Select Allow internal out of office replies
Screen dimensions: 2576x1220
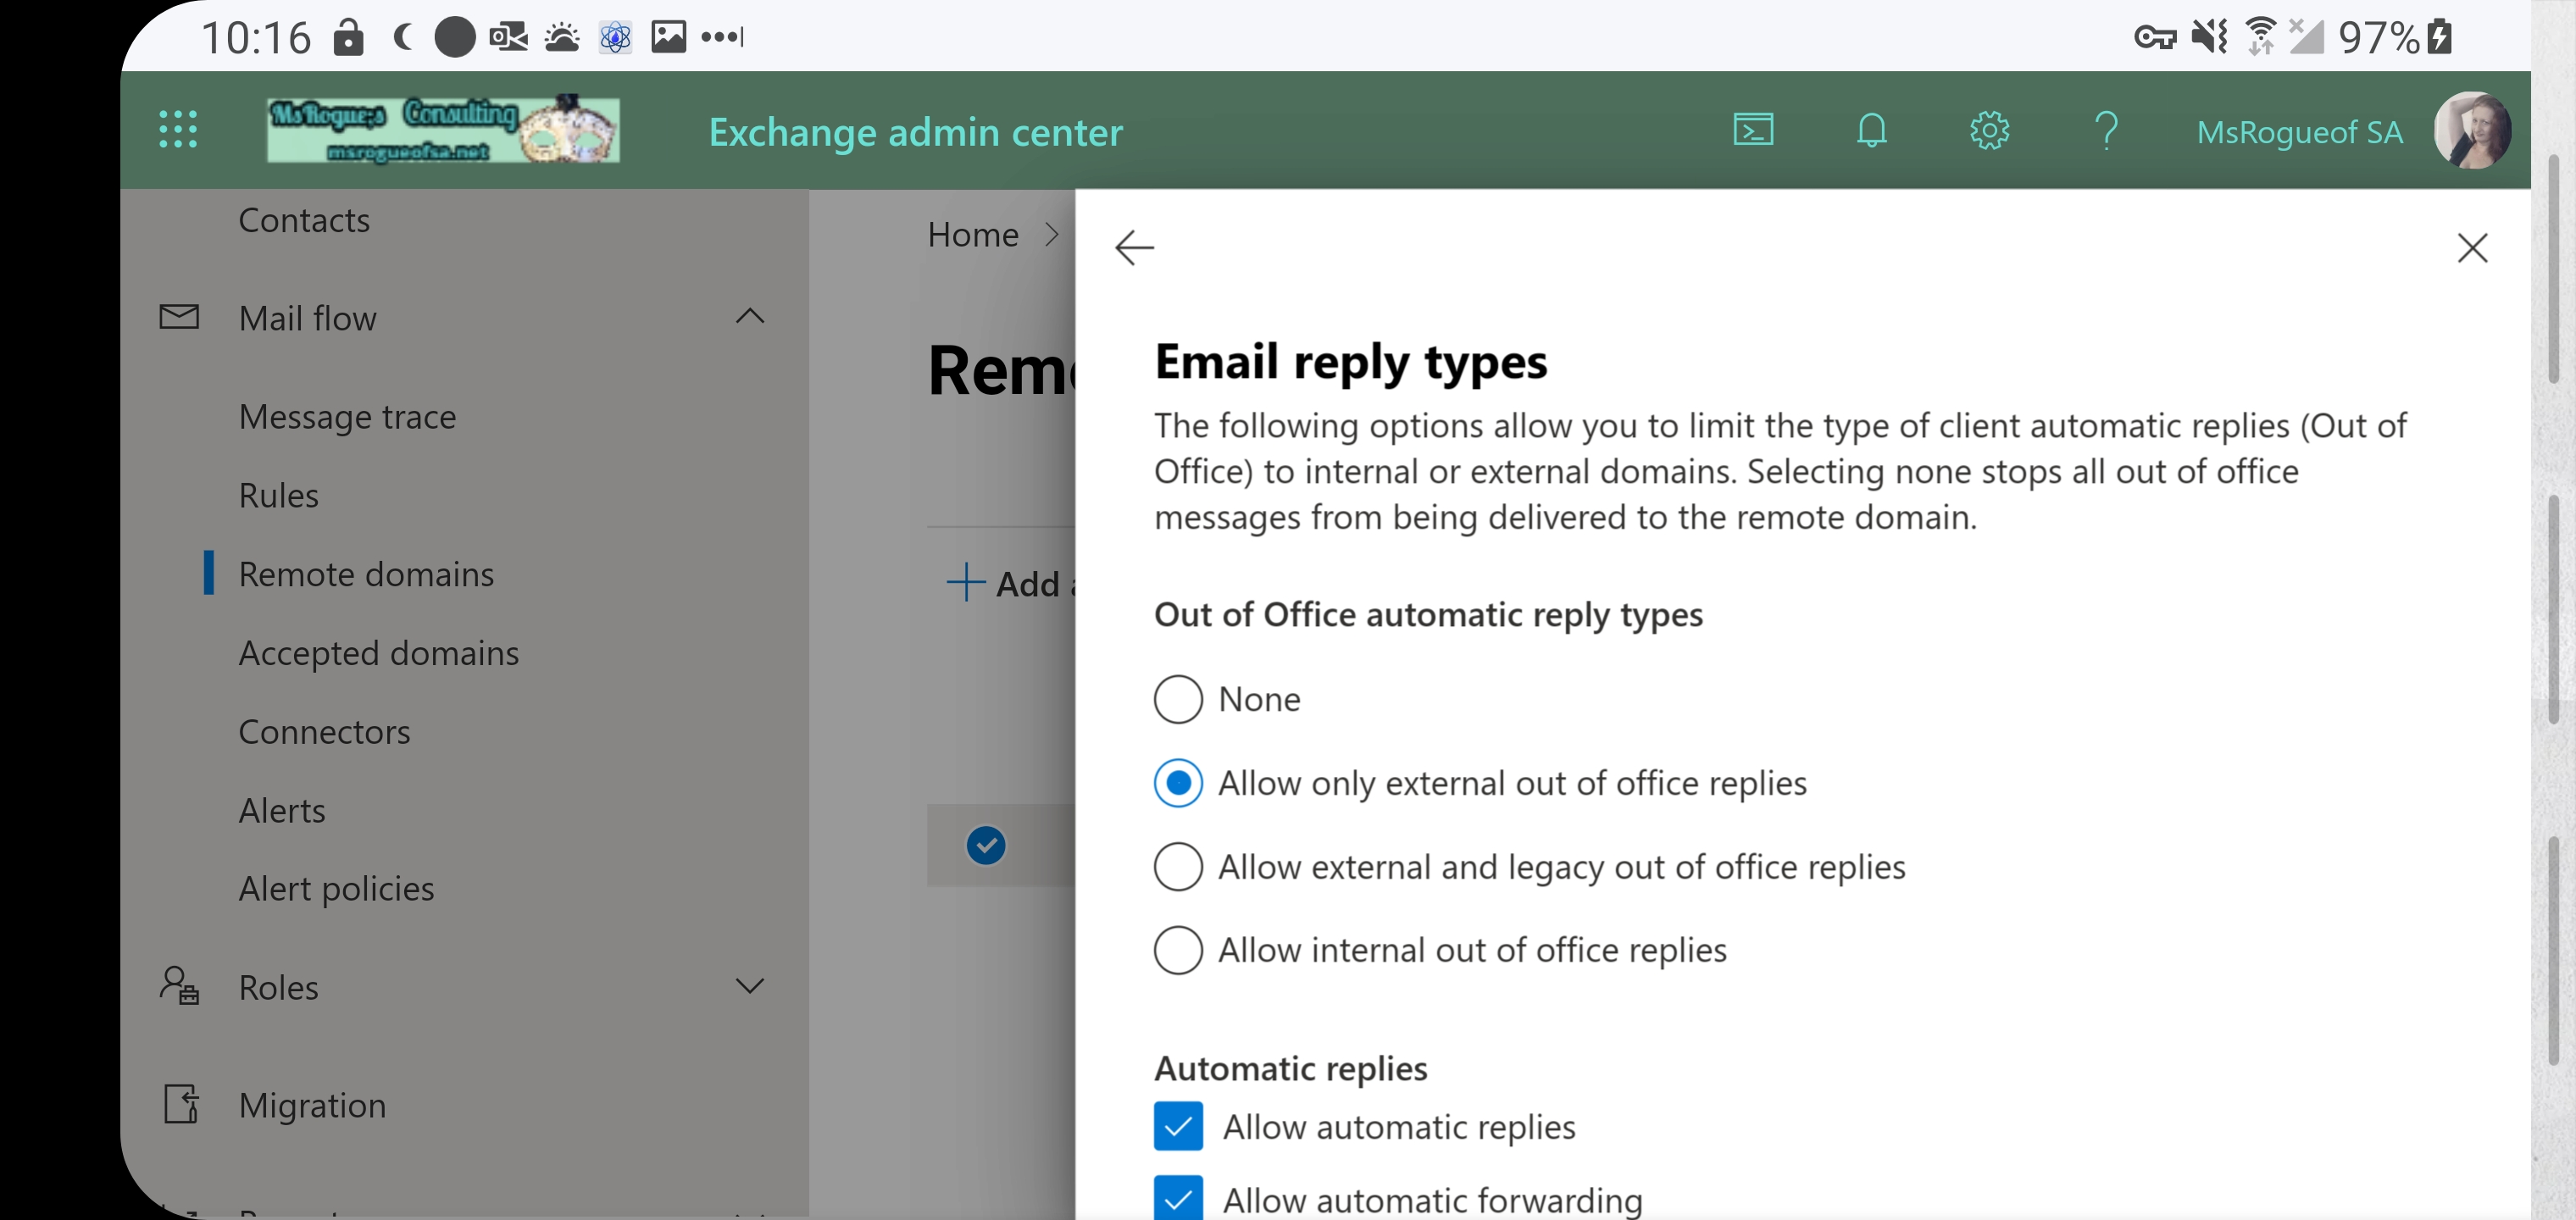pyautogui.click(x=1178, y=949)
